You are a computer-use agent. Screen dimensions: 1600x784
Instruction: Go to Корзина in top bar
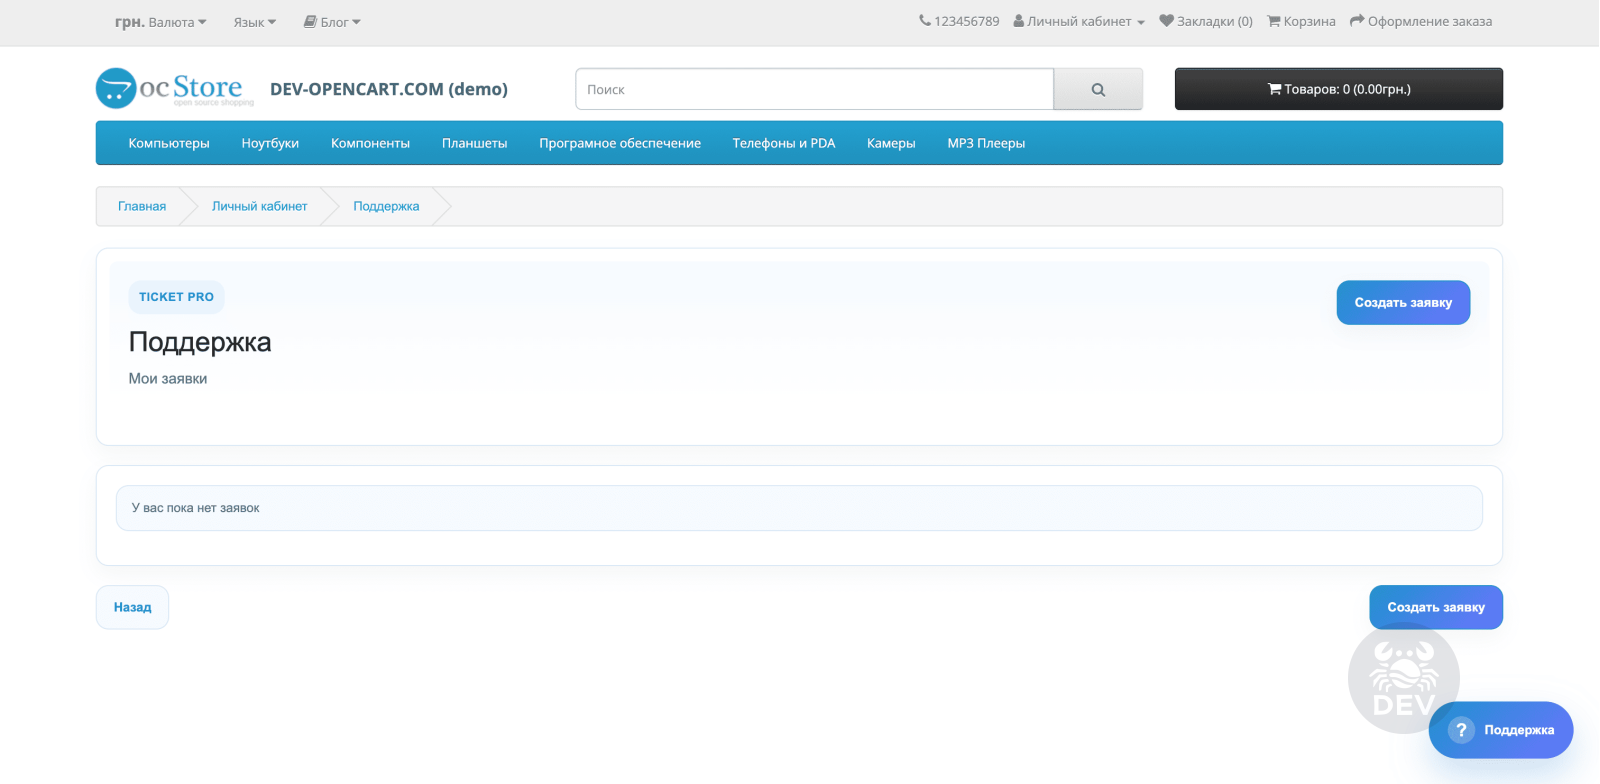1302,21
